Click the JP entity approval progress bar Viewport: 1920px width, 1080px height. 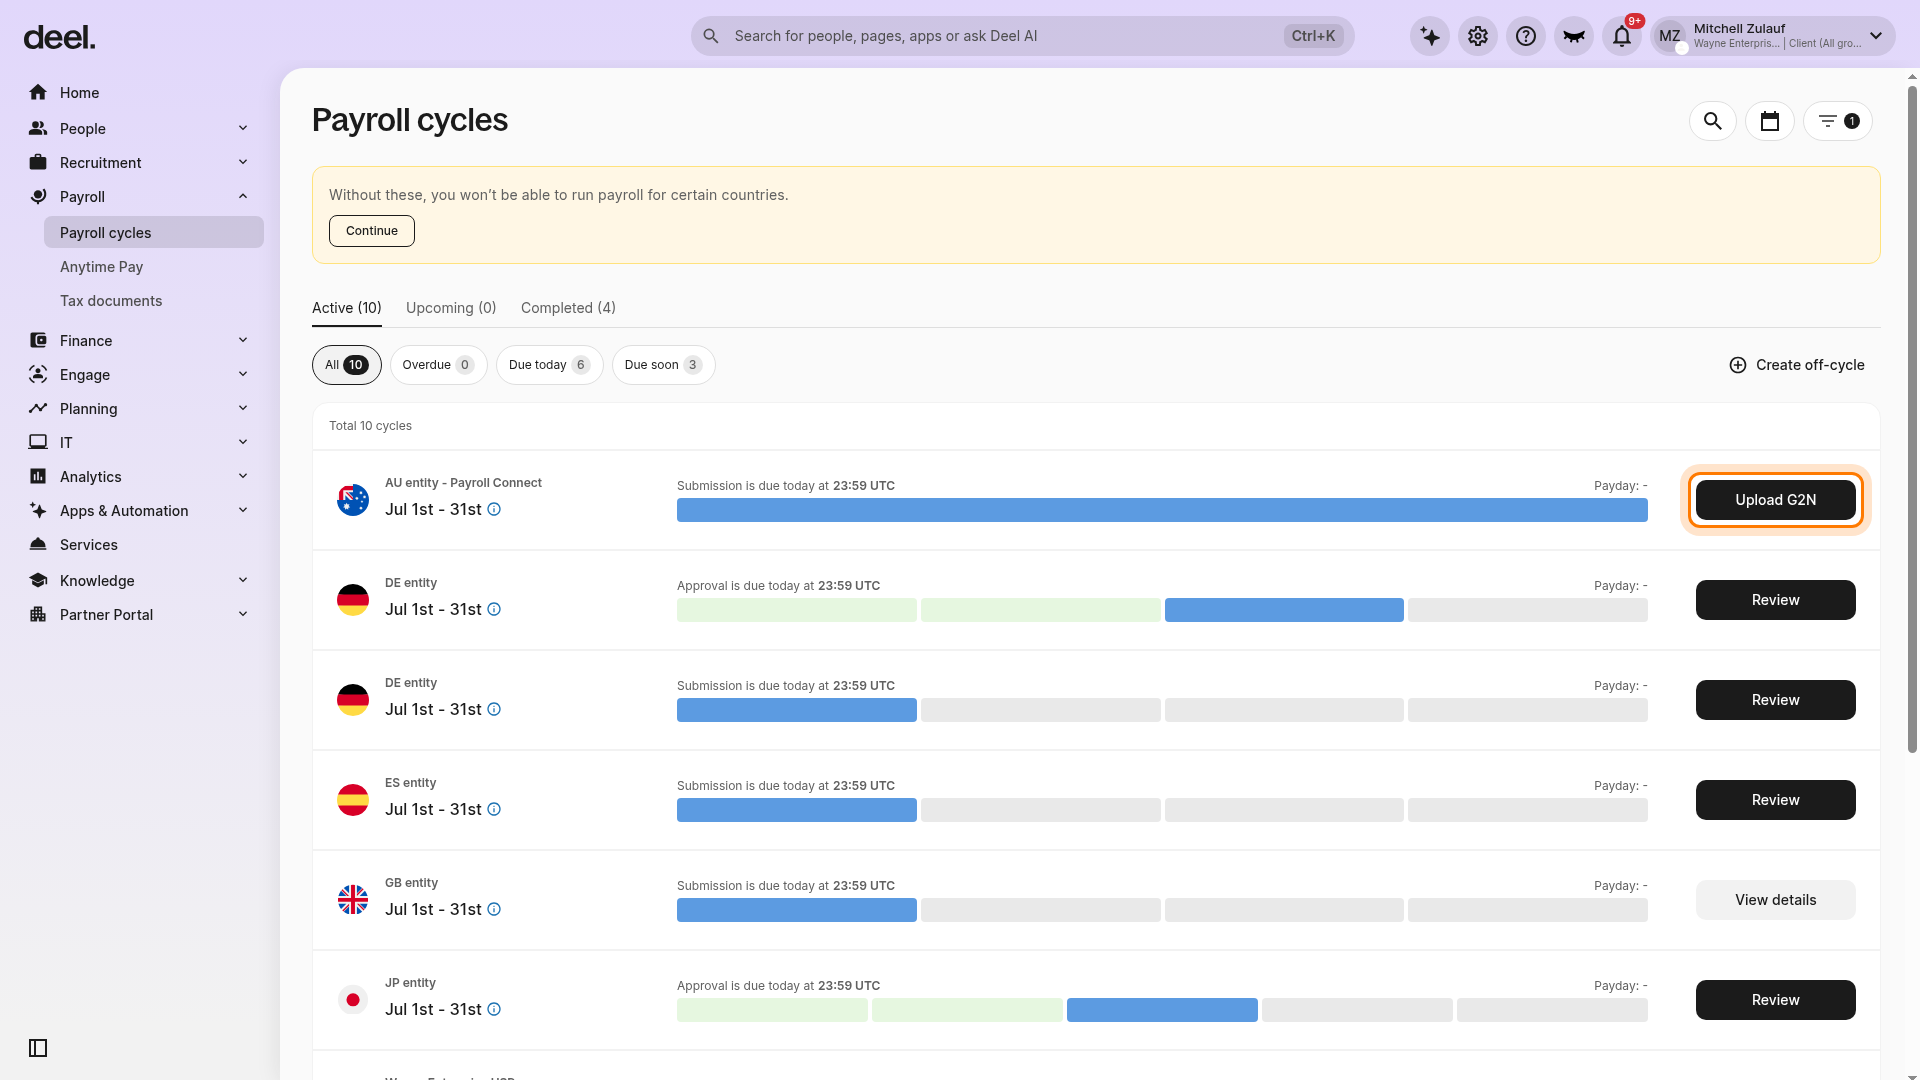coord(1162,1010)
